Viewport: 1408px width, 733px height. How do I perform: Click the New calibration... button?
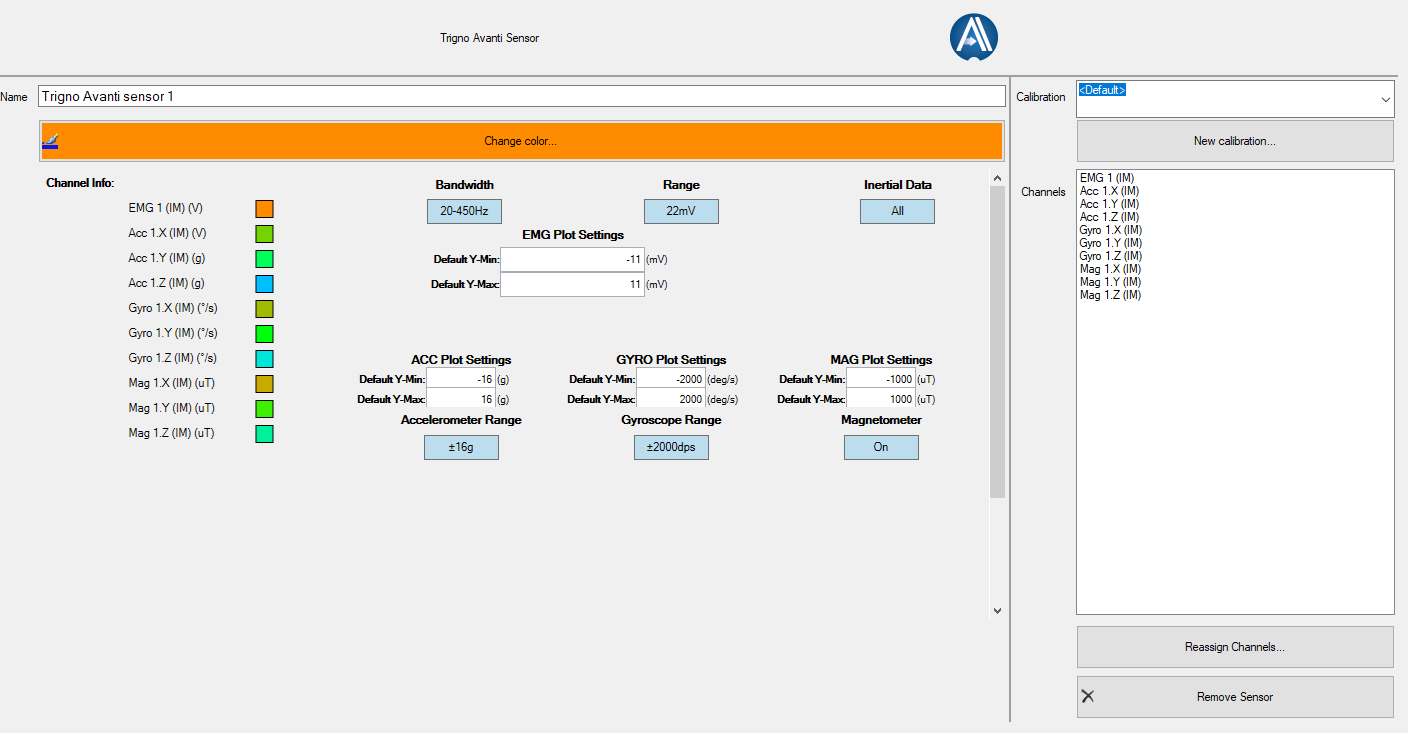(x=1235, y=141)
